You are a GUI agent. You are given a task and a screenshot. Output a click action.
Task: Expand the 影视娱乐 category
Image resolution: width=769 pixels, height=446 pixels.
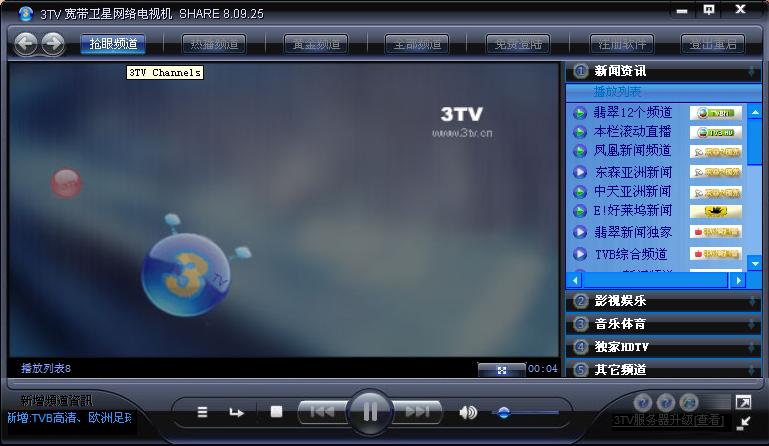(621, 301)
